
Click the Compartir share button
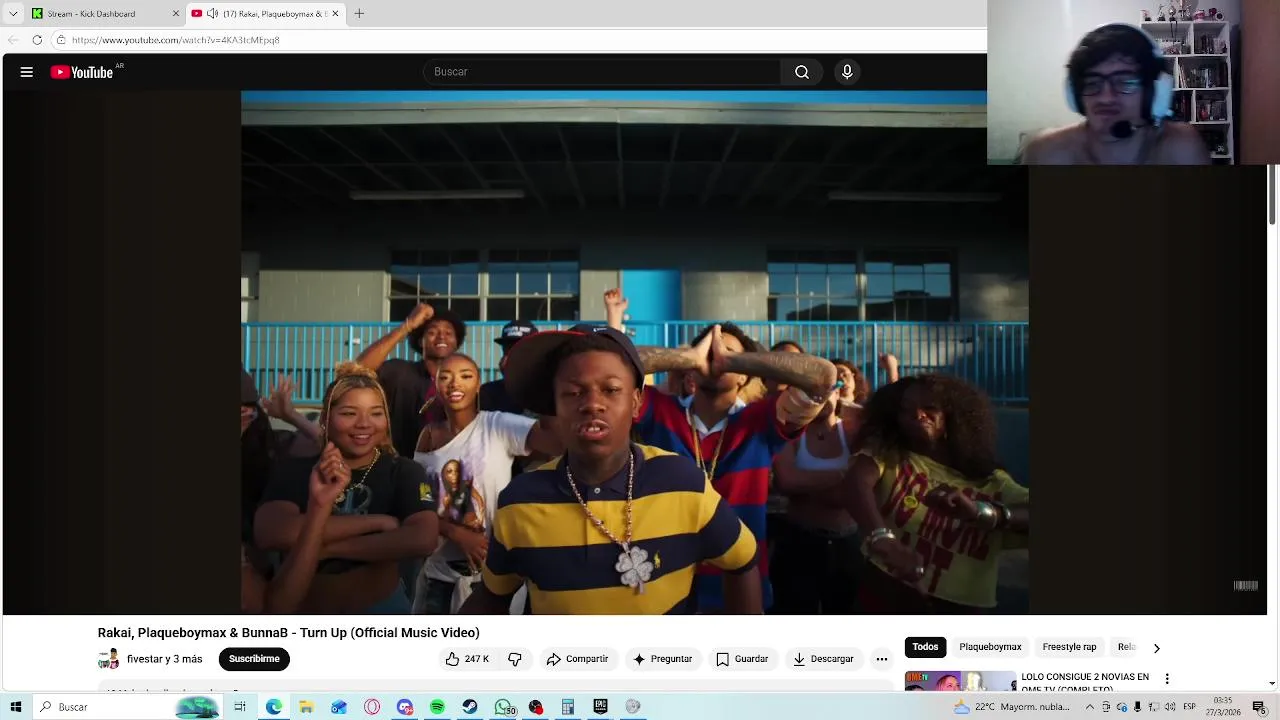point(577,659)
